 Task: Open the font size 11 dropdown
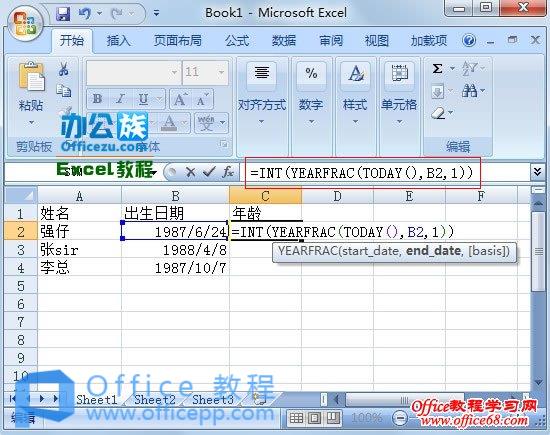221,72
